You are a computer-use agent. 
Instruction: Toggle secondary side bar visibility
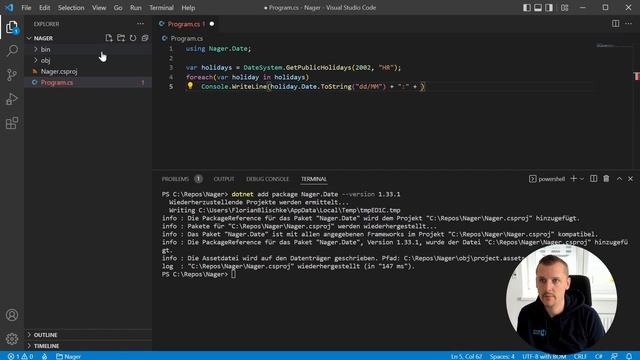click(x=549, y=8)
